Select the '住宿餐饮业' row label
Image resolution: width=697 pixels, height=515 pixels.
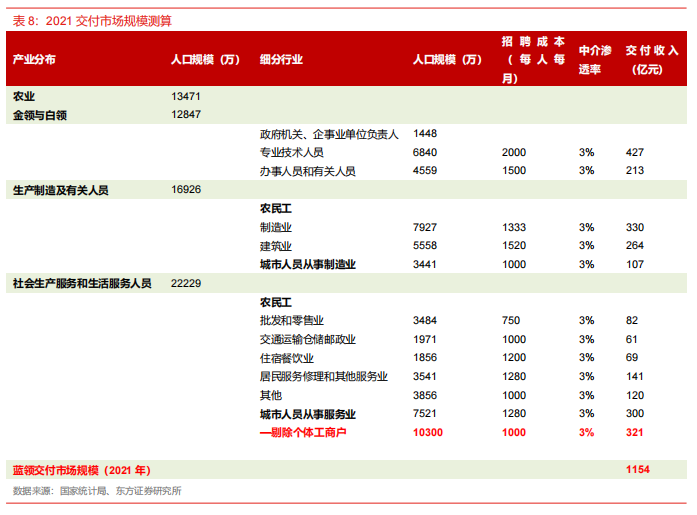[x=287, y=358]
